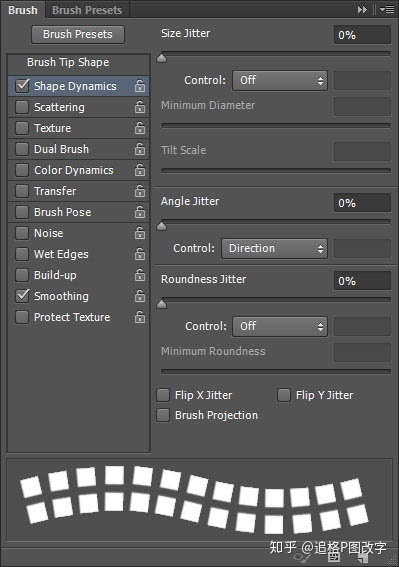
Task: Enable the Noise checkbox
Action: click(x=22, y=233)
